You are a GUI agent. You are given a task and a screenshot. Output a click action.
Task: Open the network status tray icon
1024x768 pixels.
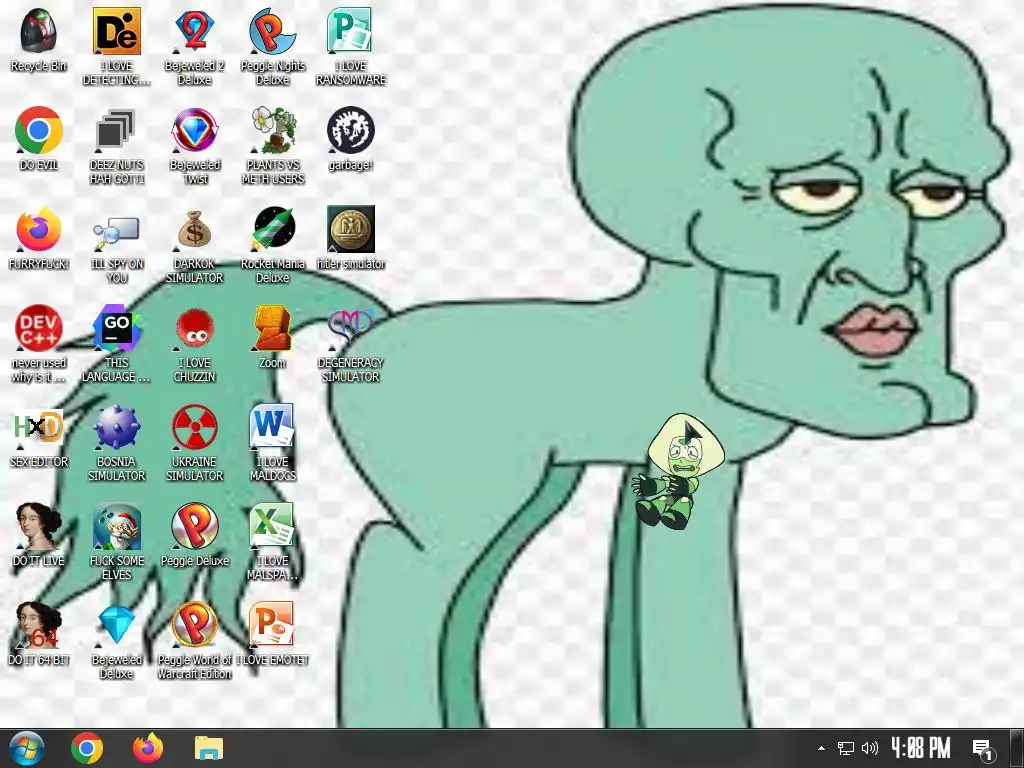pos(846,748)
